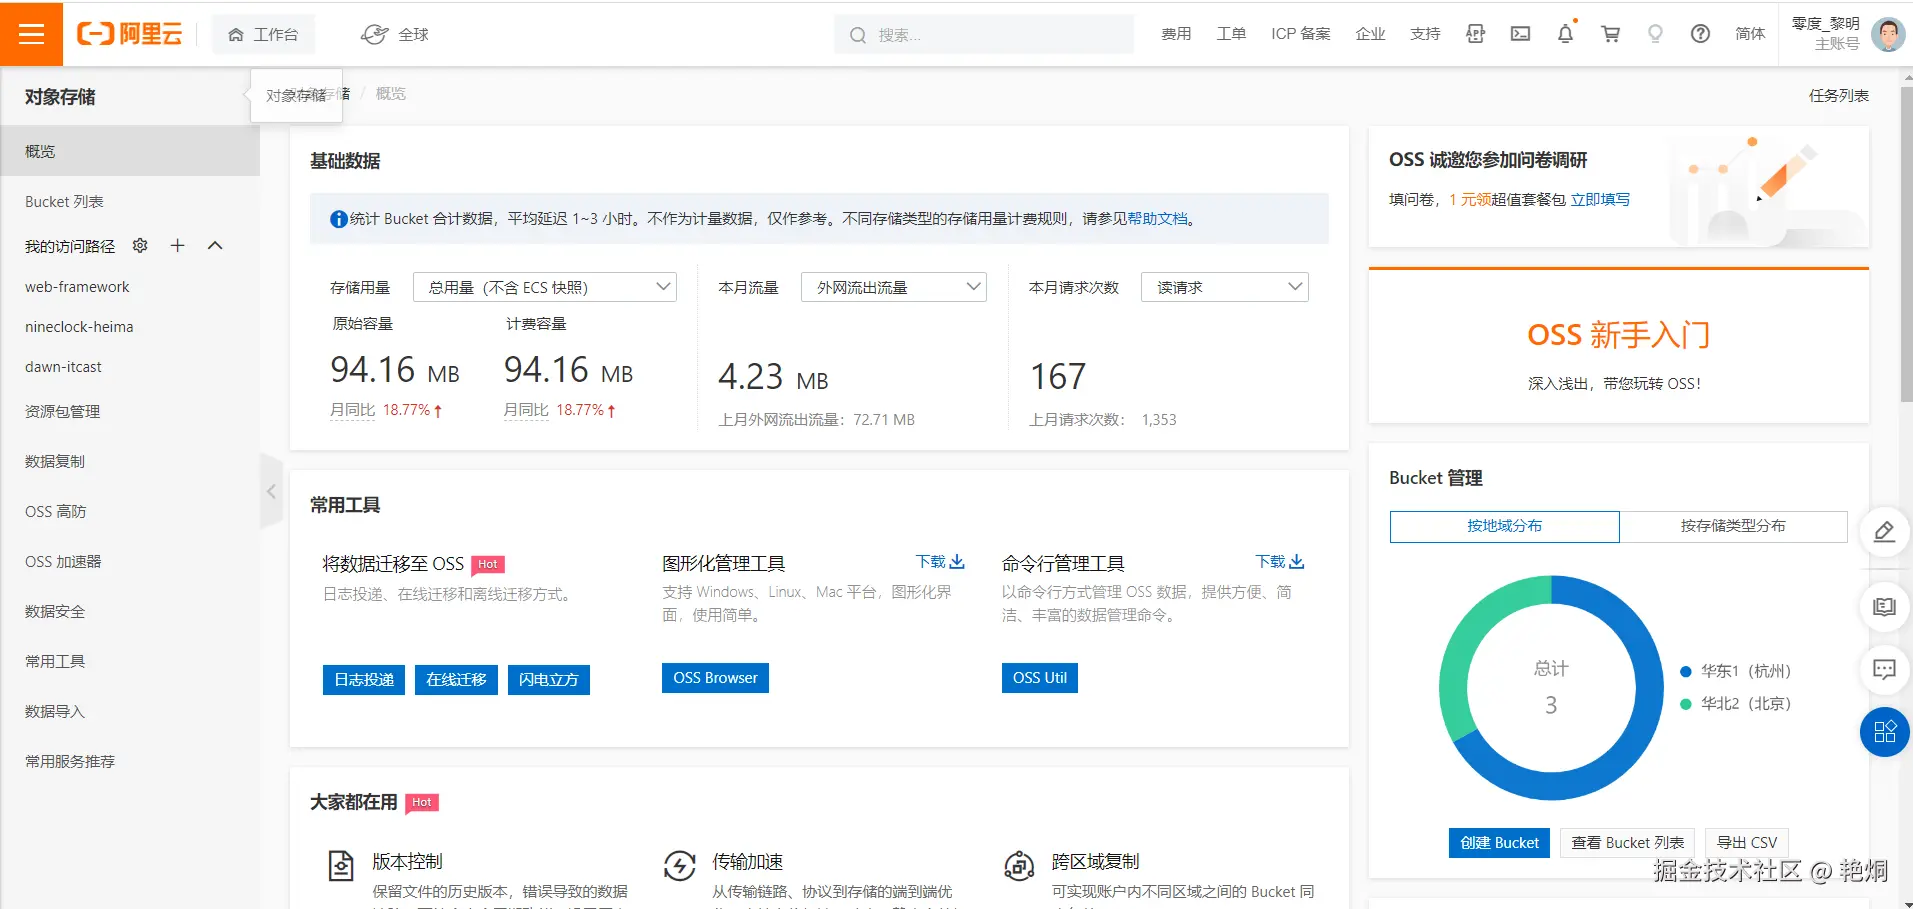1913x909 pixels.
Task: Open the 帮助文档 link
Action: 1158,219
